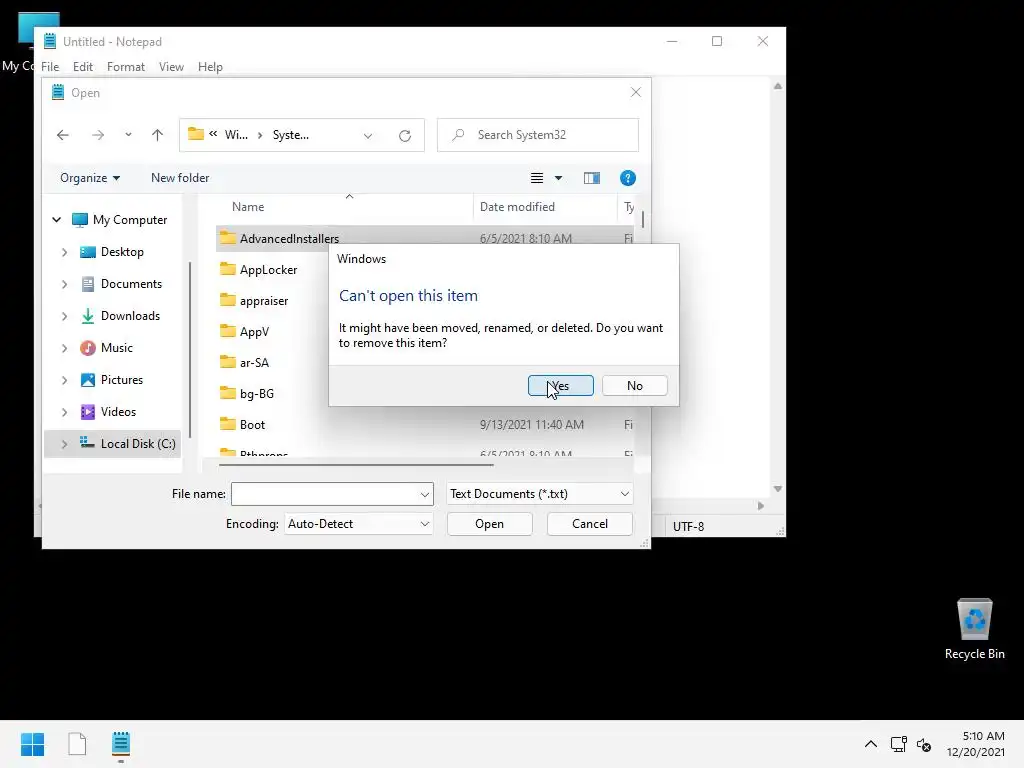The width and height of the screenshot is (1024, 768).
Task: Open the network tray icon
Action: 899,744
